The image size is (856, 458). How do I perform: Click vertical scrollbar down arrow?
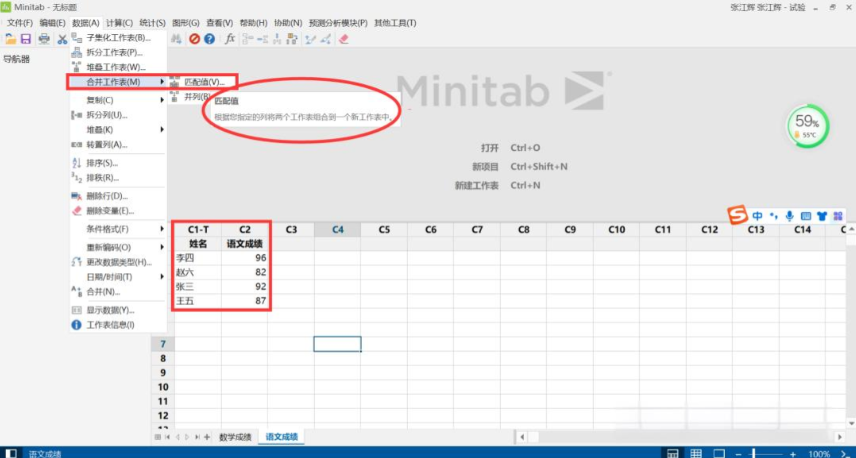[851, 424]
